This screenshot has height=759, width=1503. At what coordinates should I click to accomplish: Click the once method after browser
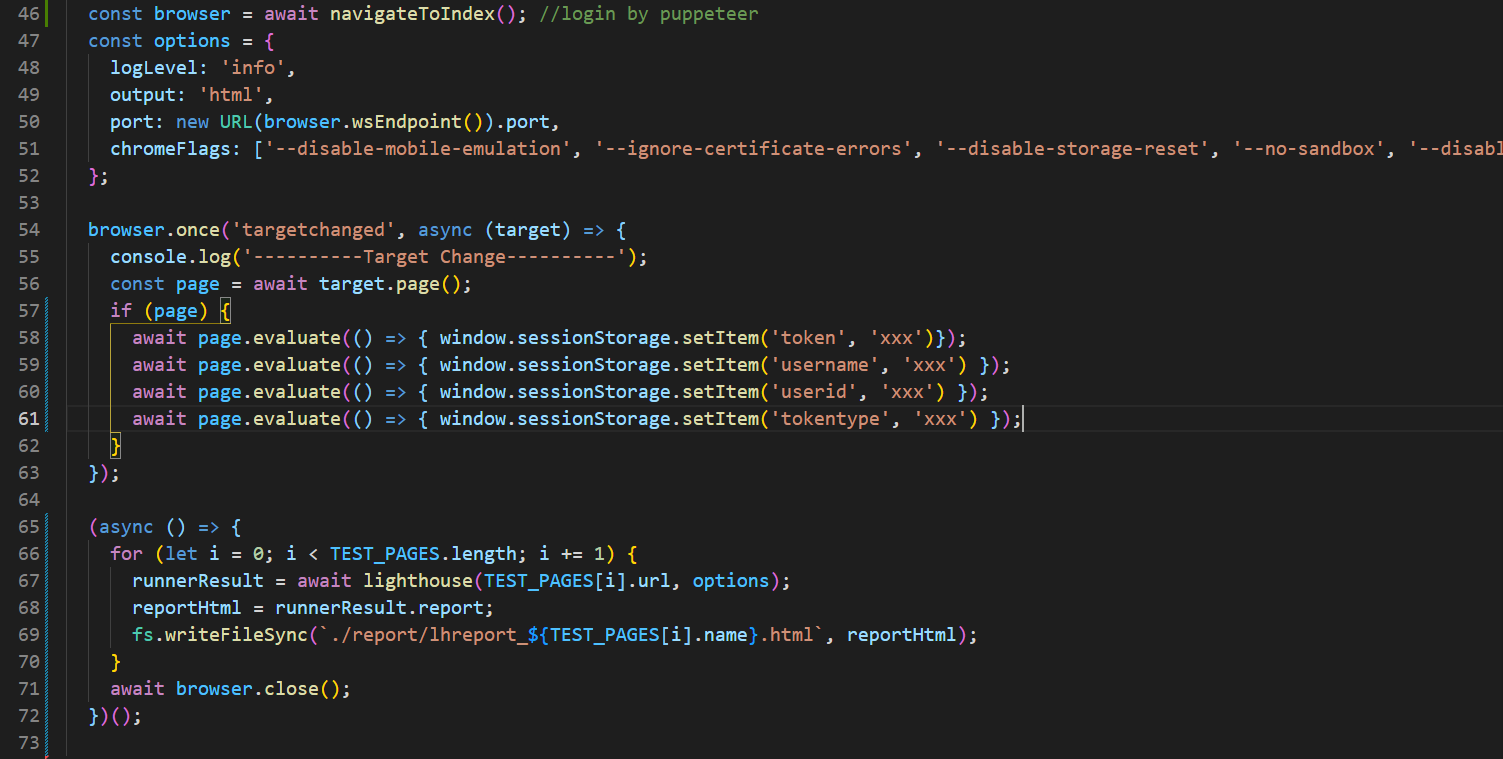point(198,230)
